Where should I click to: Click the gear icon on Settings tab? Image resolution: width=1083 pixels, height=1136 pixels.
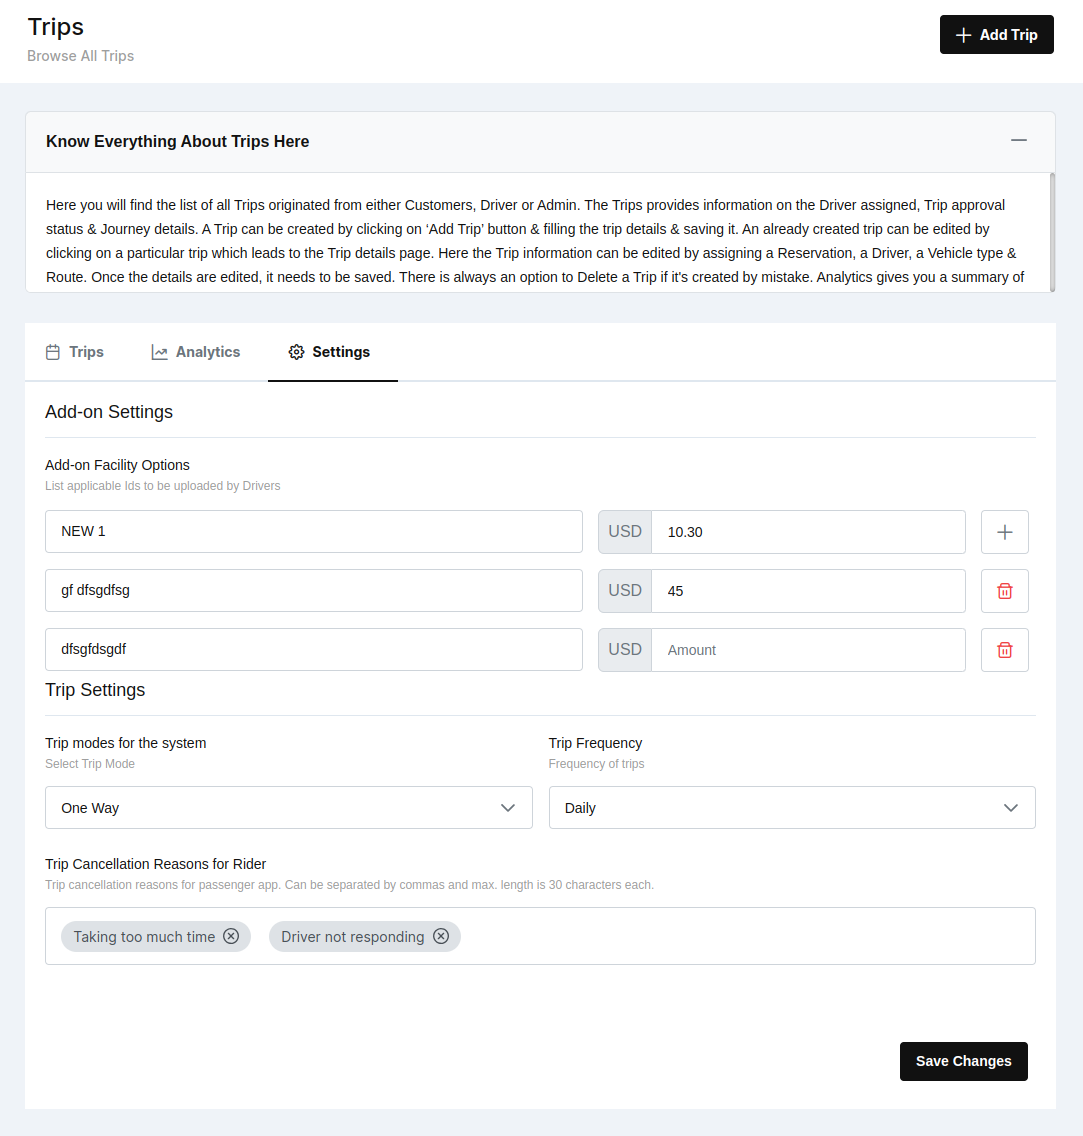[x=296, y=352]
